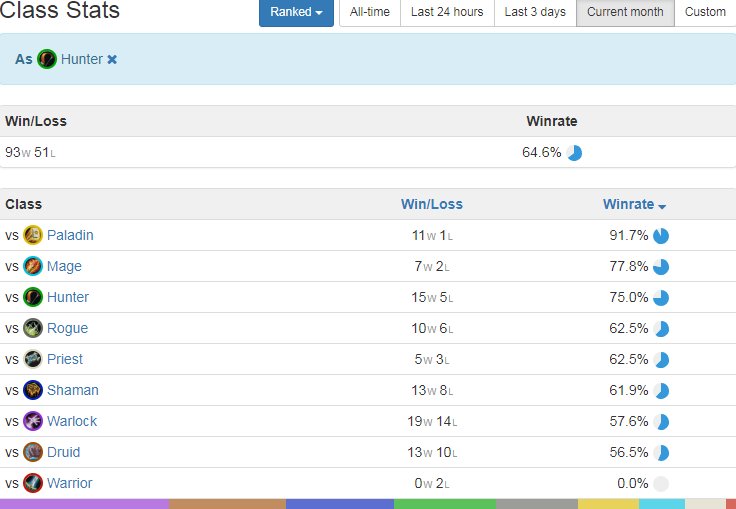The height and width of the screenshot is (509, 736).
Task: Click the 91.7% winrate value
Action: pos(629,235)
